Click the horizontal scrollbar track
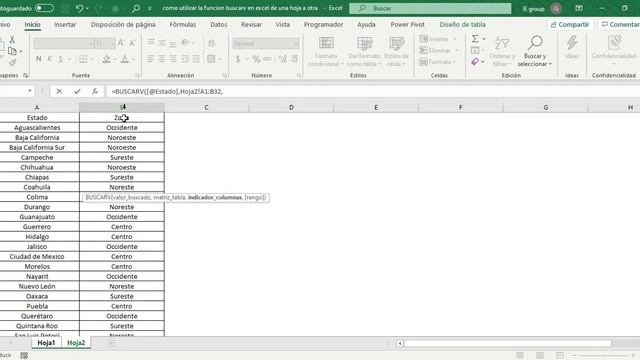This screenshot has height=360, width=640. click(x=507, y=343)
